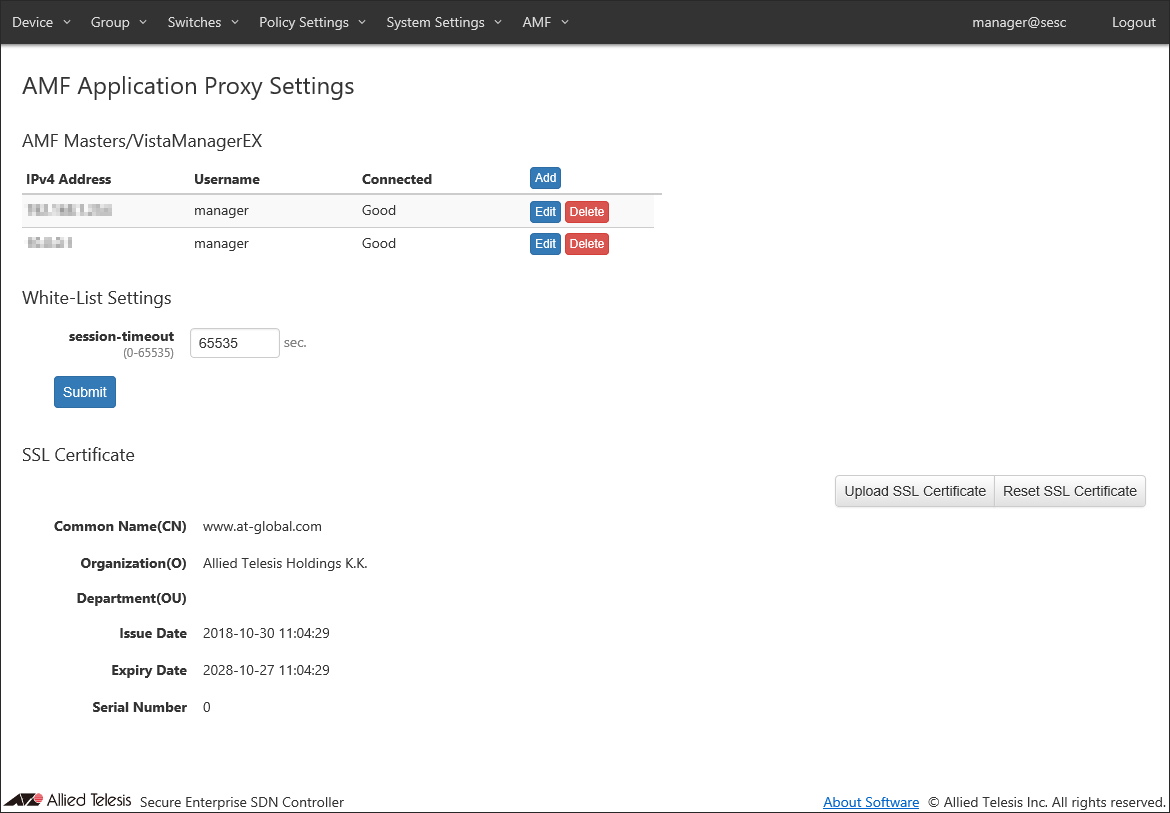The width and height of the screenshot is (1170, 813).
Task: Log out using the Logout link
Action: [x=1133, y=22]
